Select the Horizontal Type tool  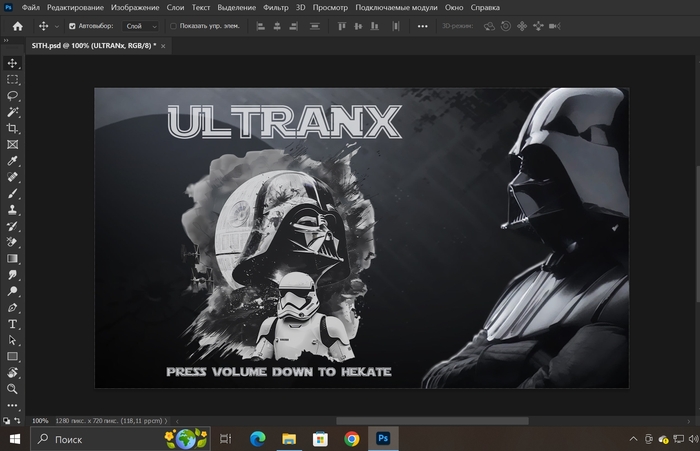point(13,324)
